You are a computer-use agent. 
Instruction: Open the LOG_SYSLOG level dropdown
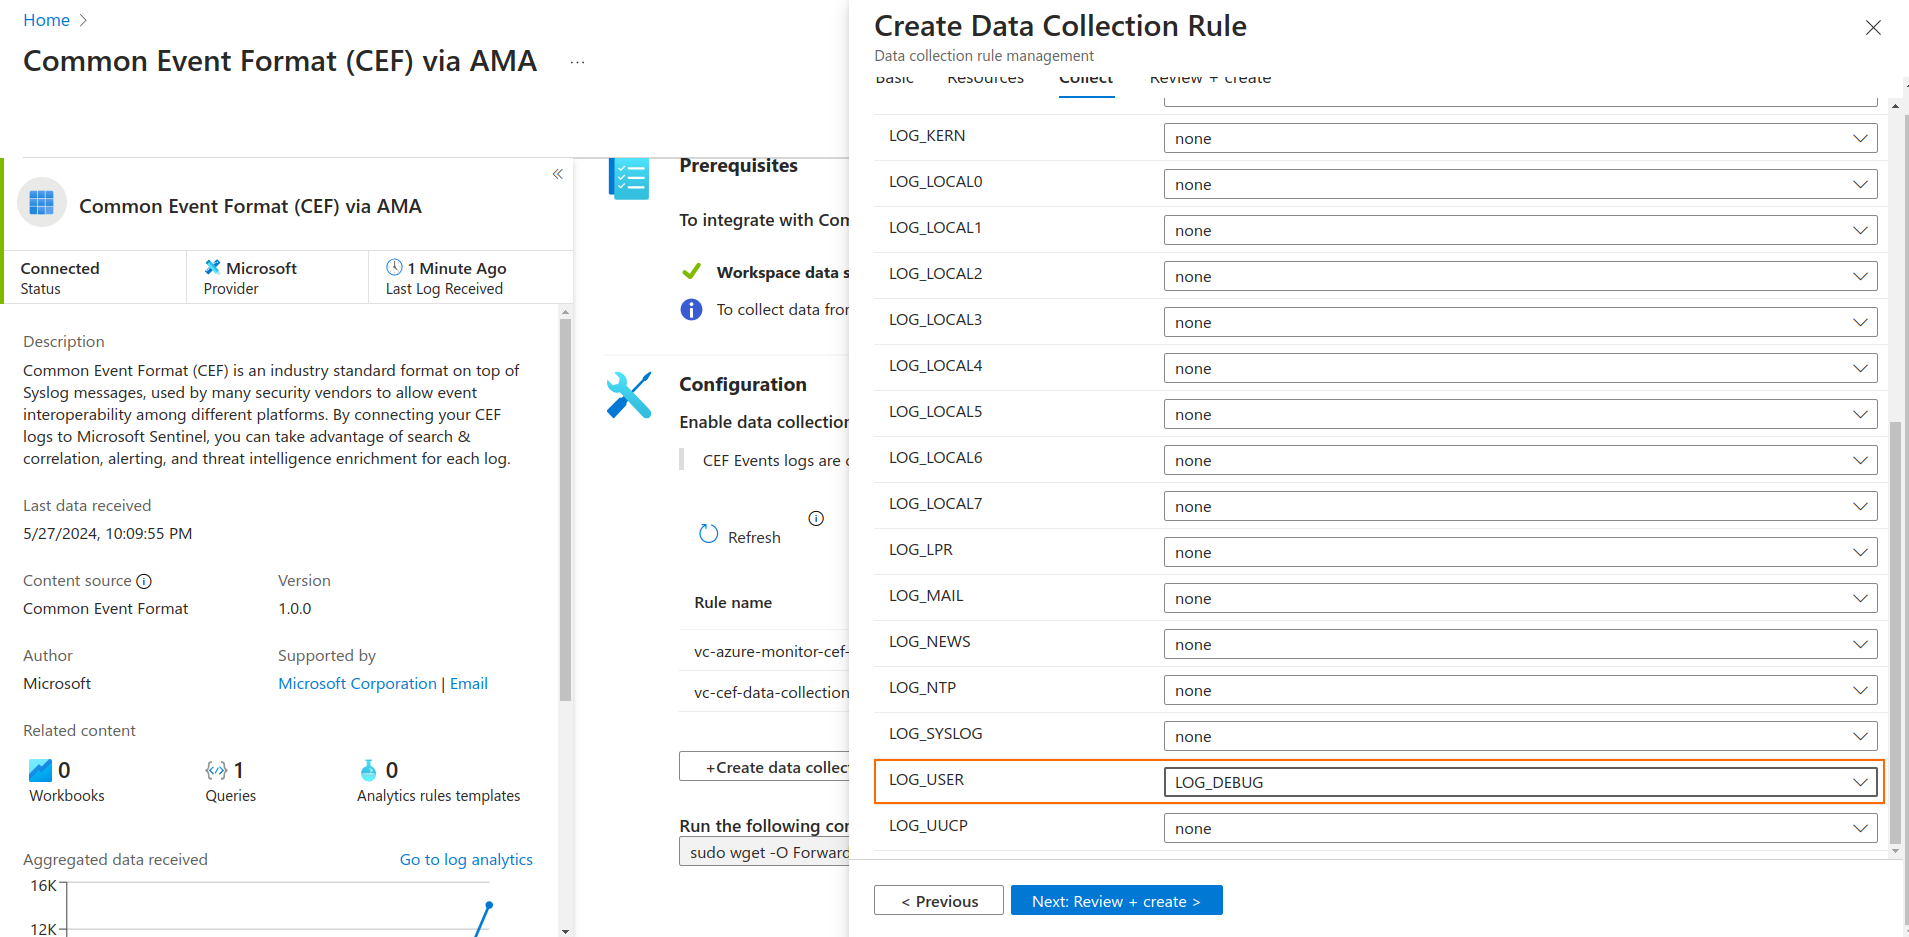click(1520, 736)
